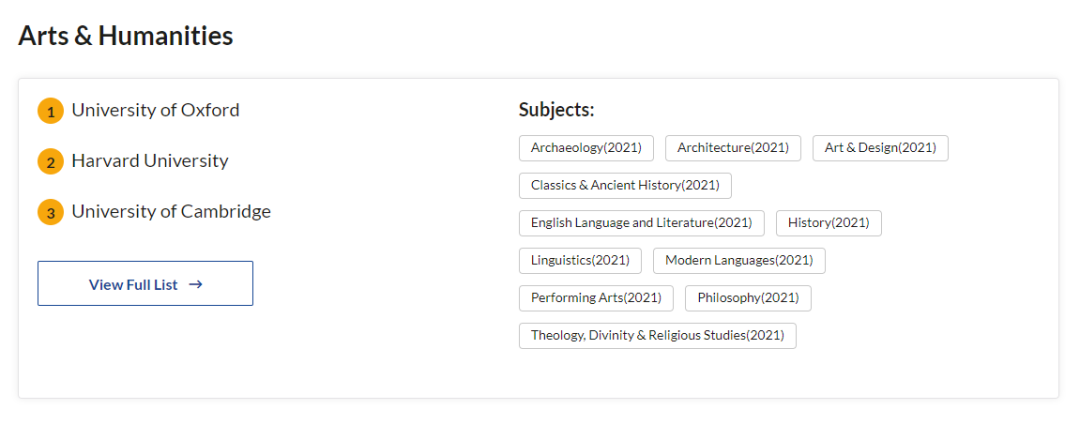Select the Modern Languages(2021) tag

click(x=739, y=261)
